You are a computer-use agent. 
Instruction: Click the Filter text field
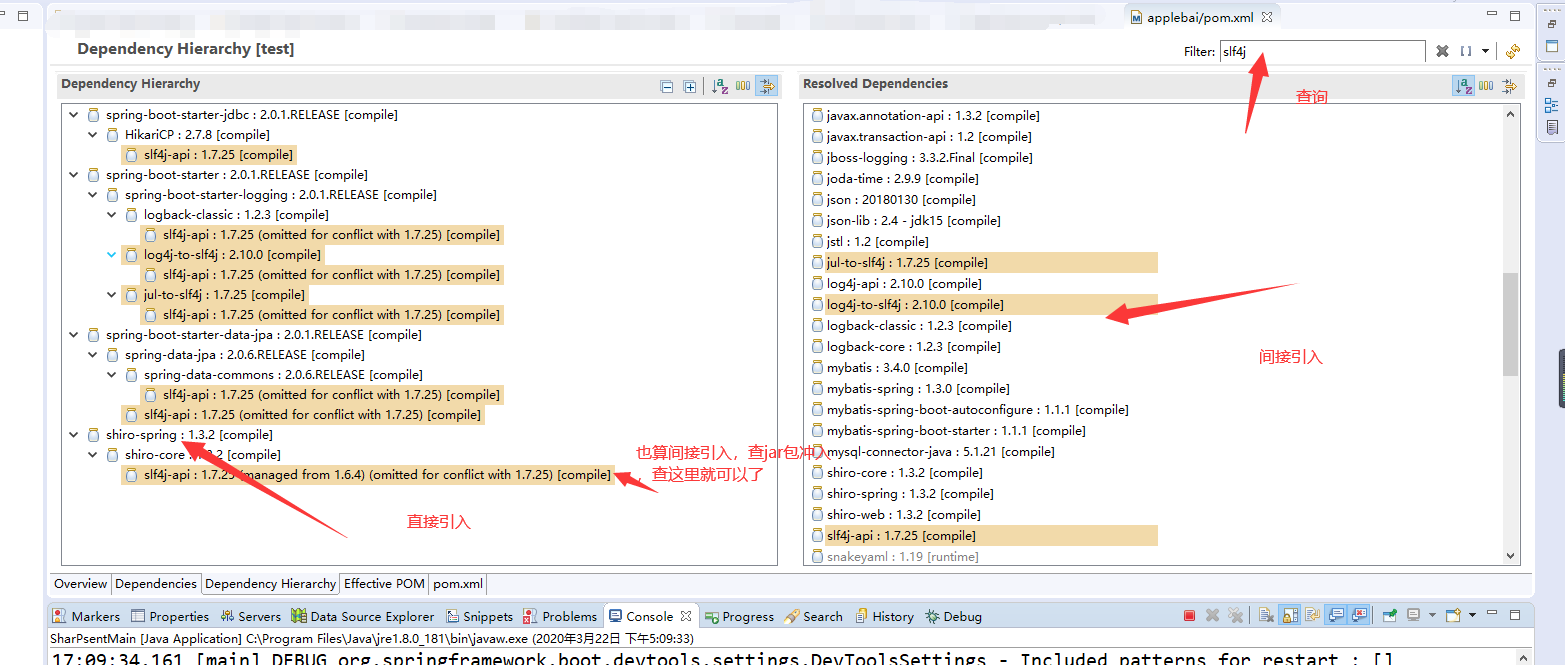[1323, 51]
